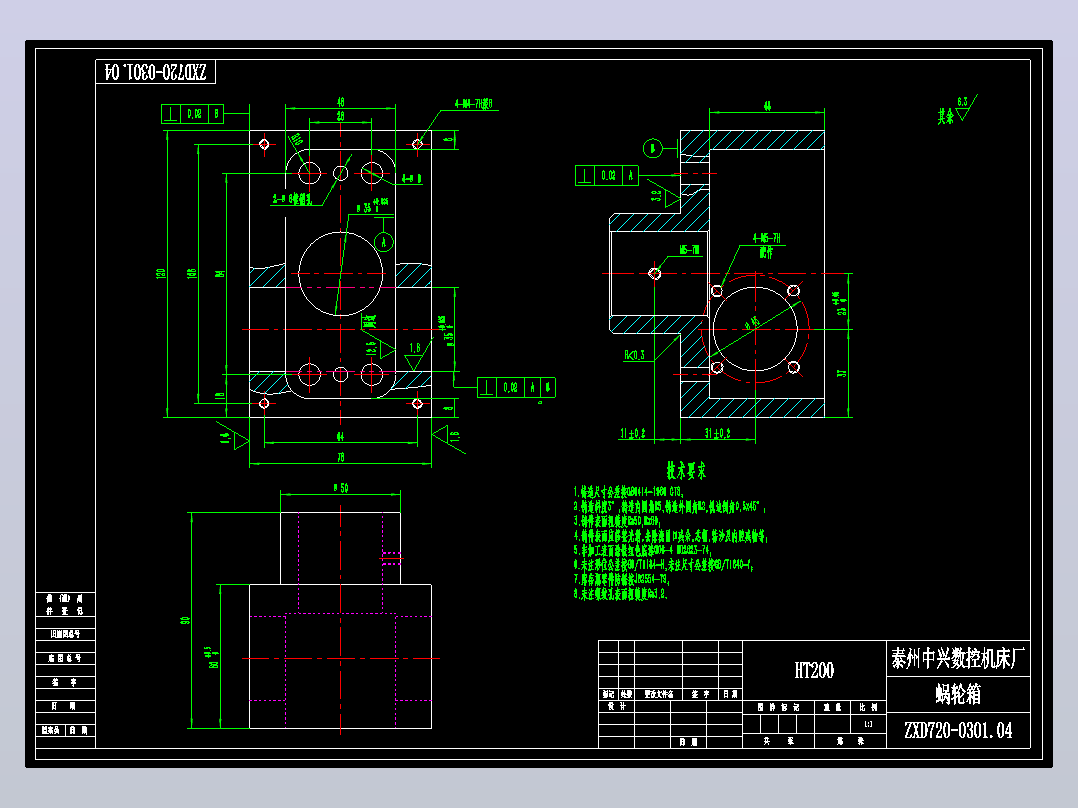Select the R<0.3 radius callout
Screen dimensions: 1078x808
(x=635, y=356)
